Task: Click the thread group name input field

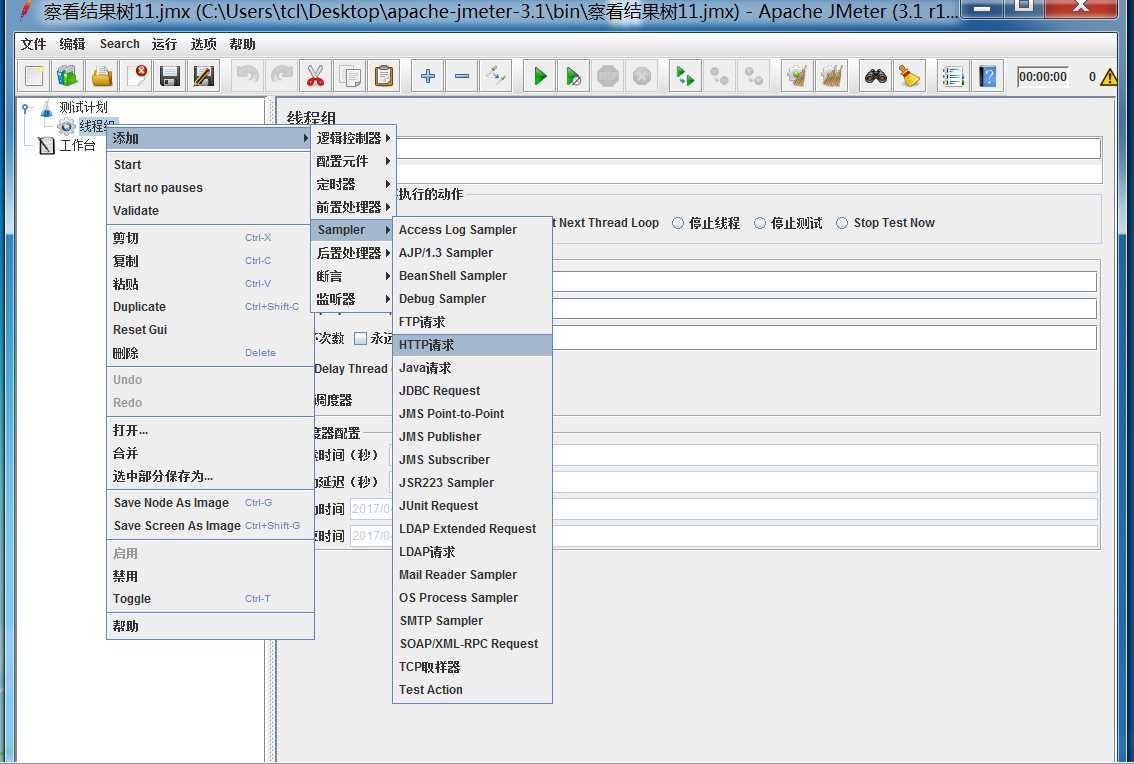Action: (x=748, y=148)
